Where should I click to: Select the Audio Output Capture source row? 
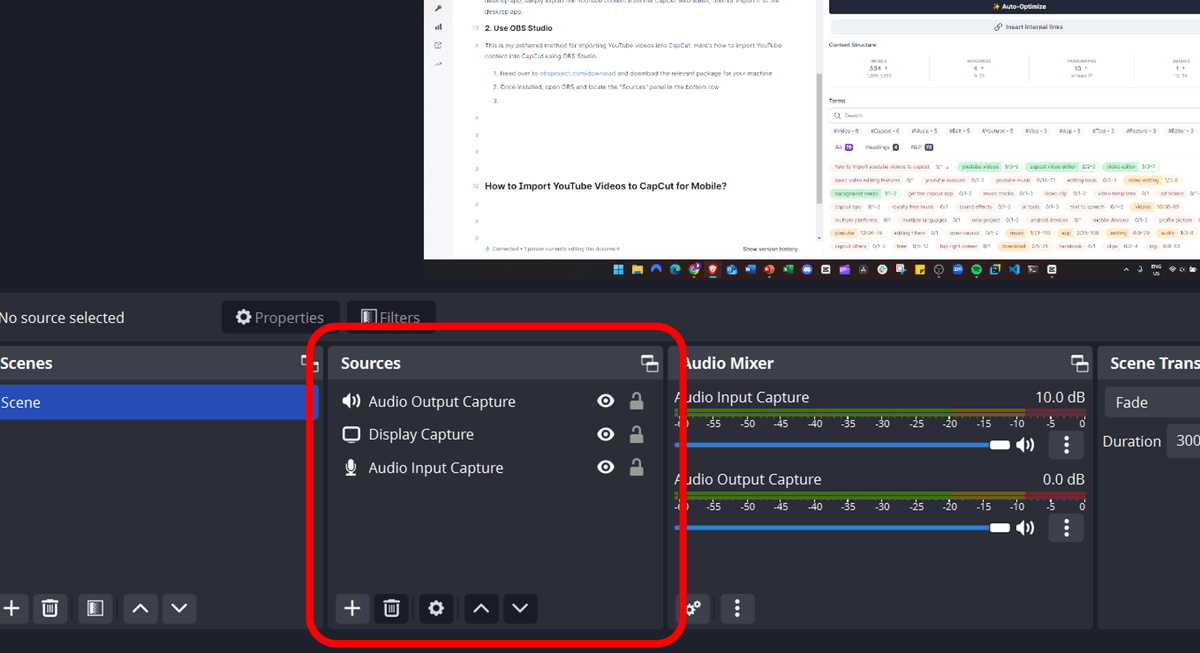coord(495,401)
